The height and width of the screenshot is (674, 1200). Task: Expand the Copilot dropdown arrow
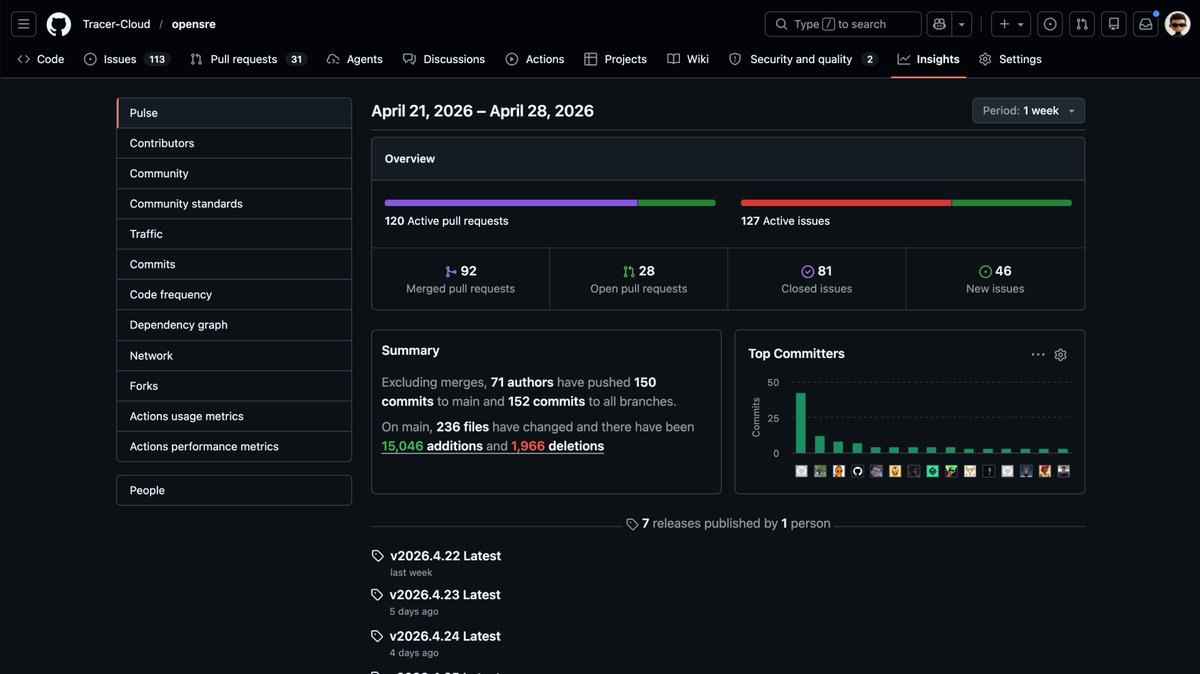tap(962, 24)
